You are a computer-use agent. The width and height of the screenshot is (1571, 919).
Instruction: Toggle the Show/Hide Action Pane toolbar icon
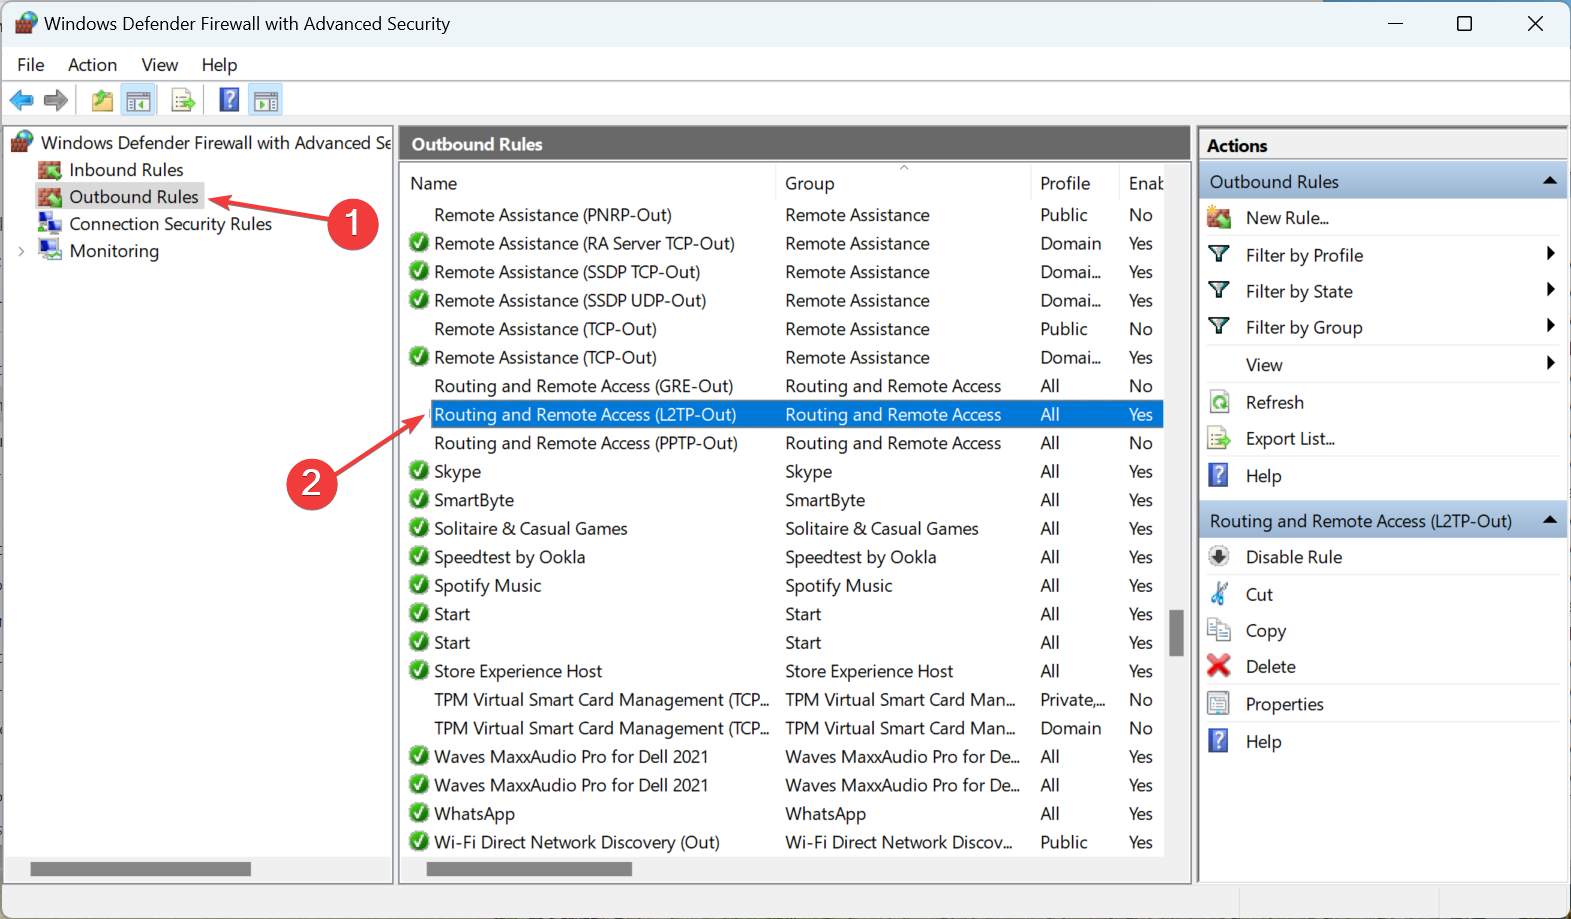click(266, 100)
